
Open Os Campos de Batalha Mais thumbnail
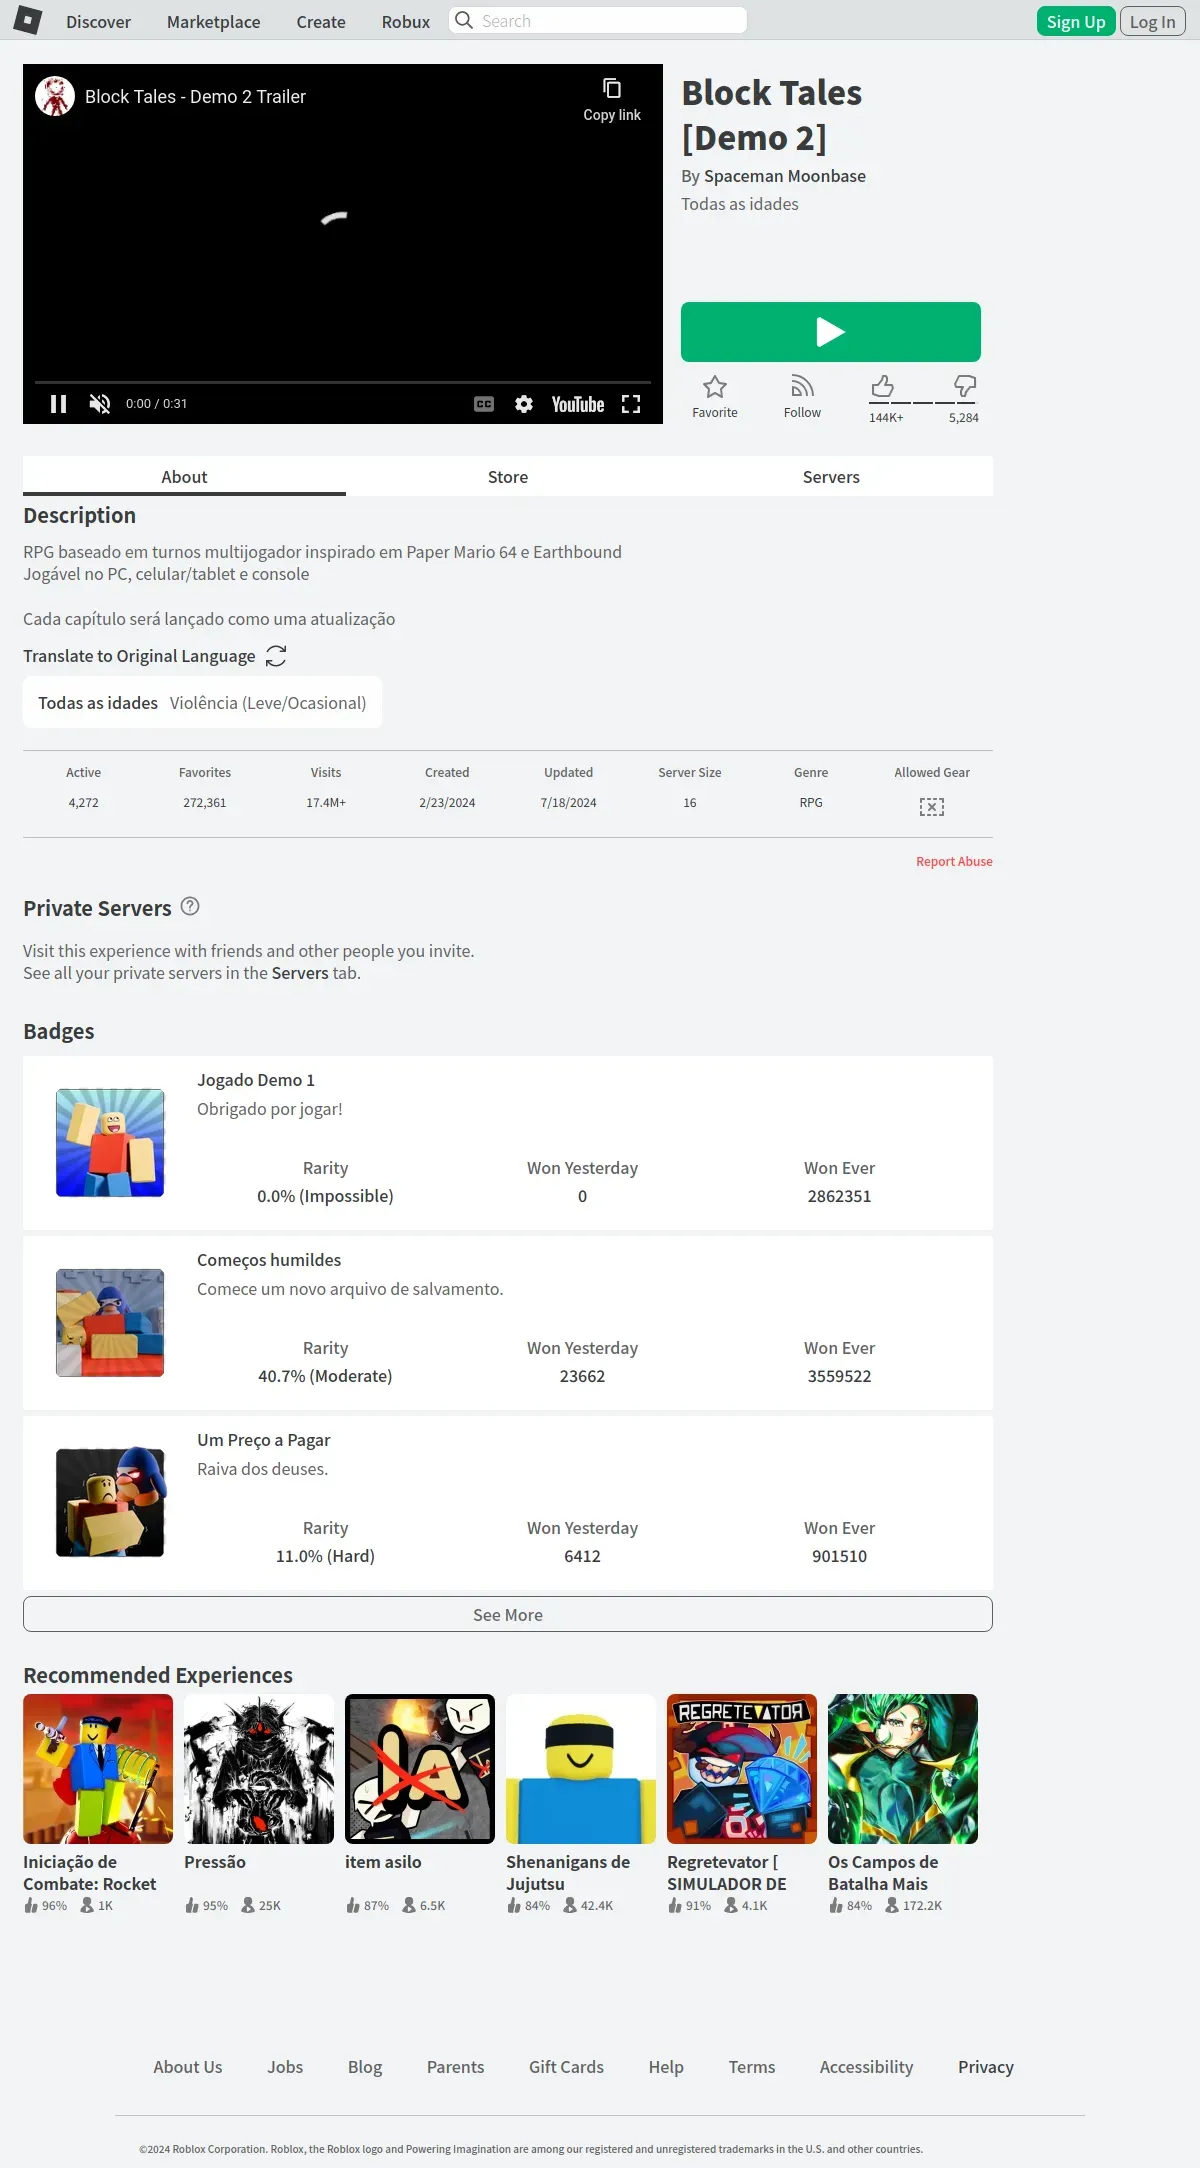903,1769
